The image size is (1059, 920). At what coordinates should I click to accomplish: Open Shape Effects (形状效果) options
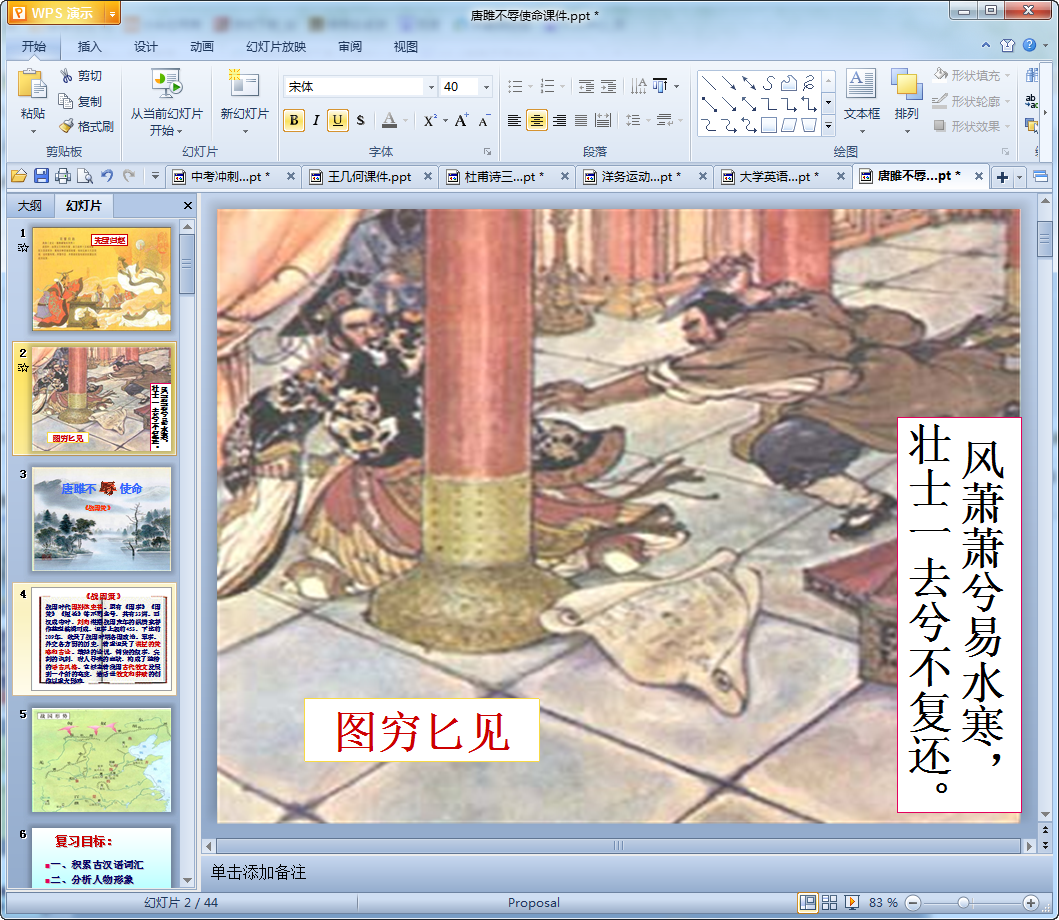[x=972, y=126]
